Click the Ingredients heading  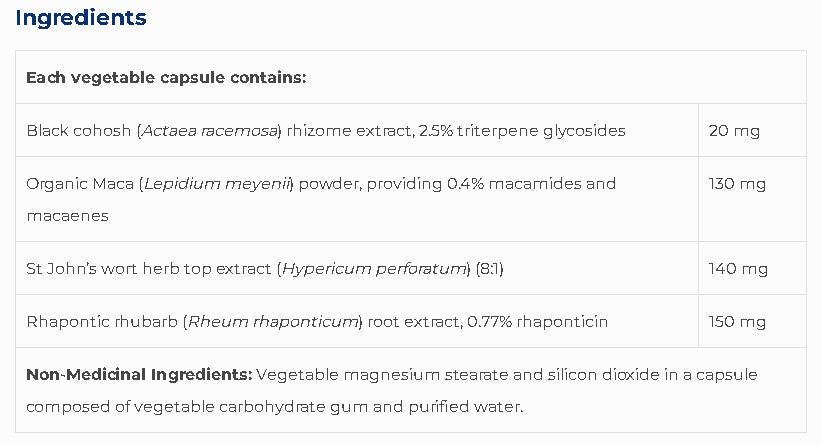click(x=81, y=18)
